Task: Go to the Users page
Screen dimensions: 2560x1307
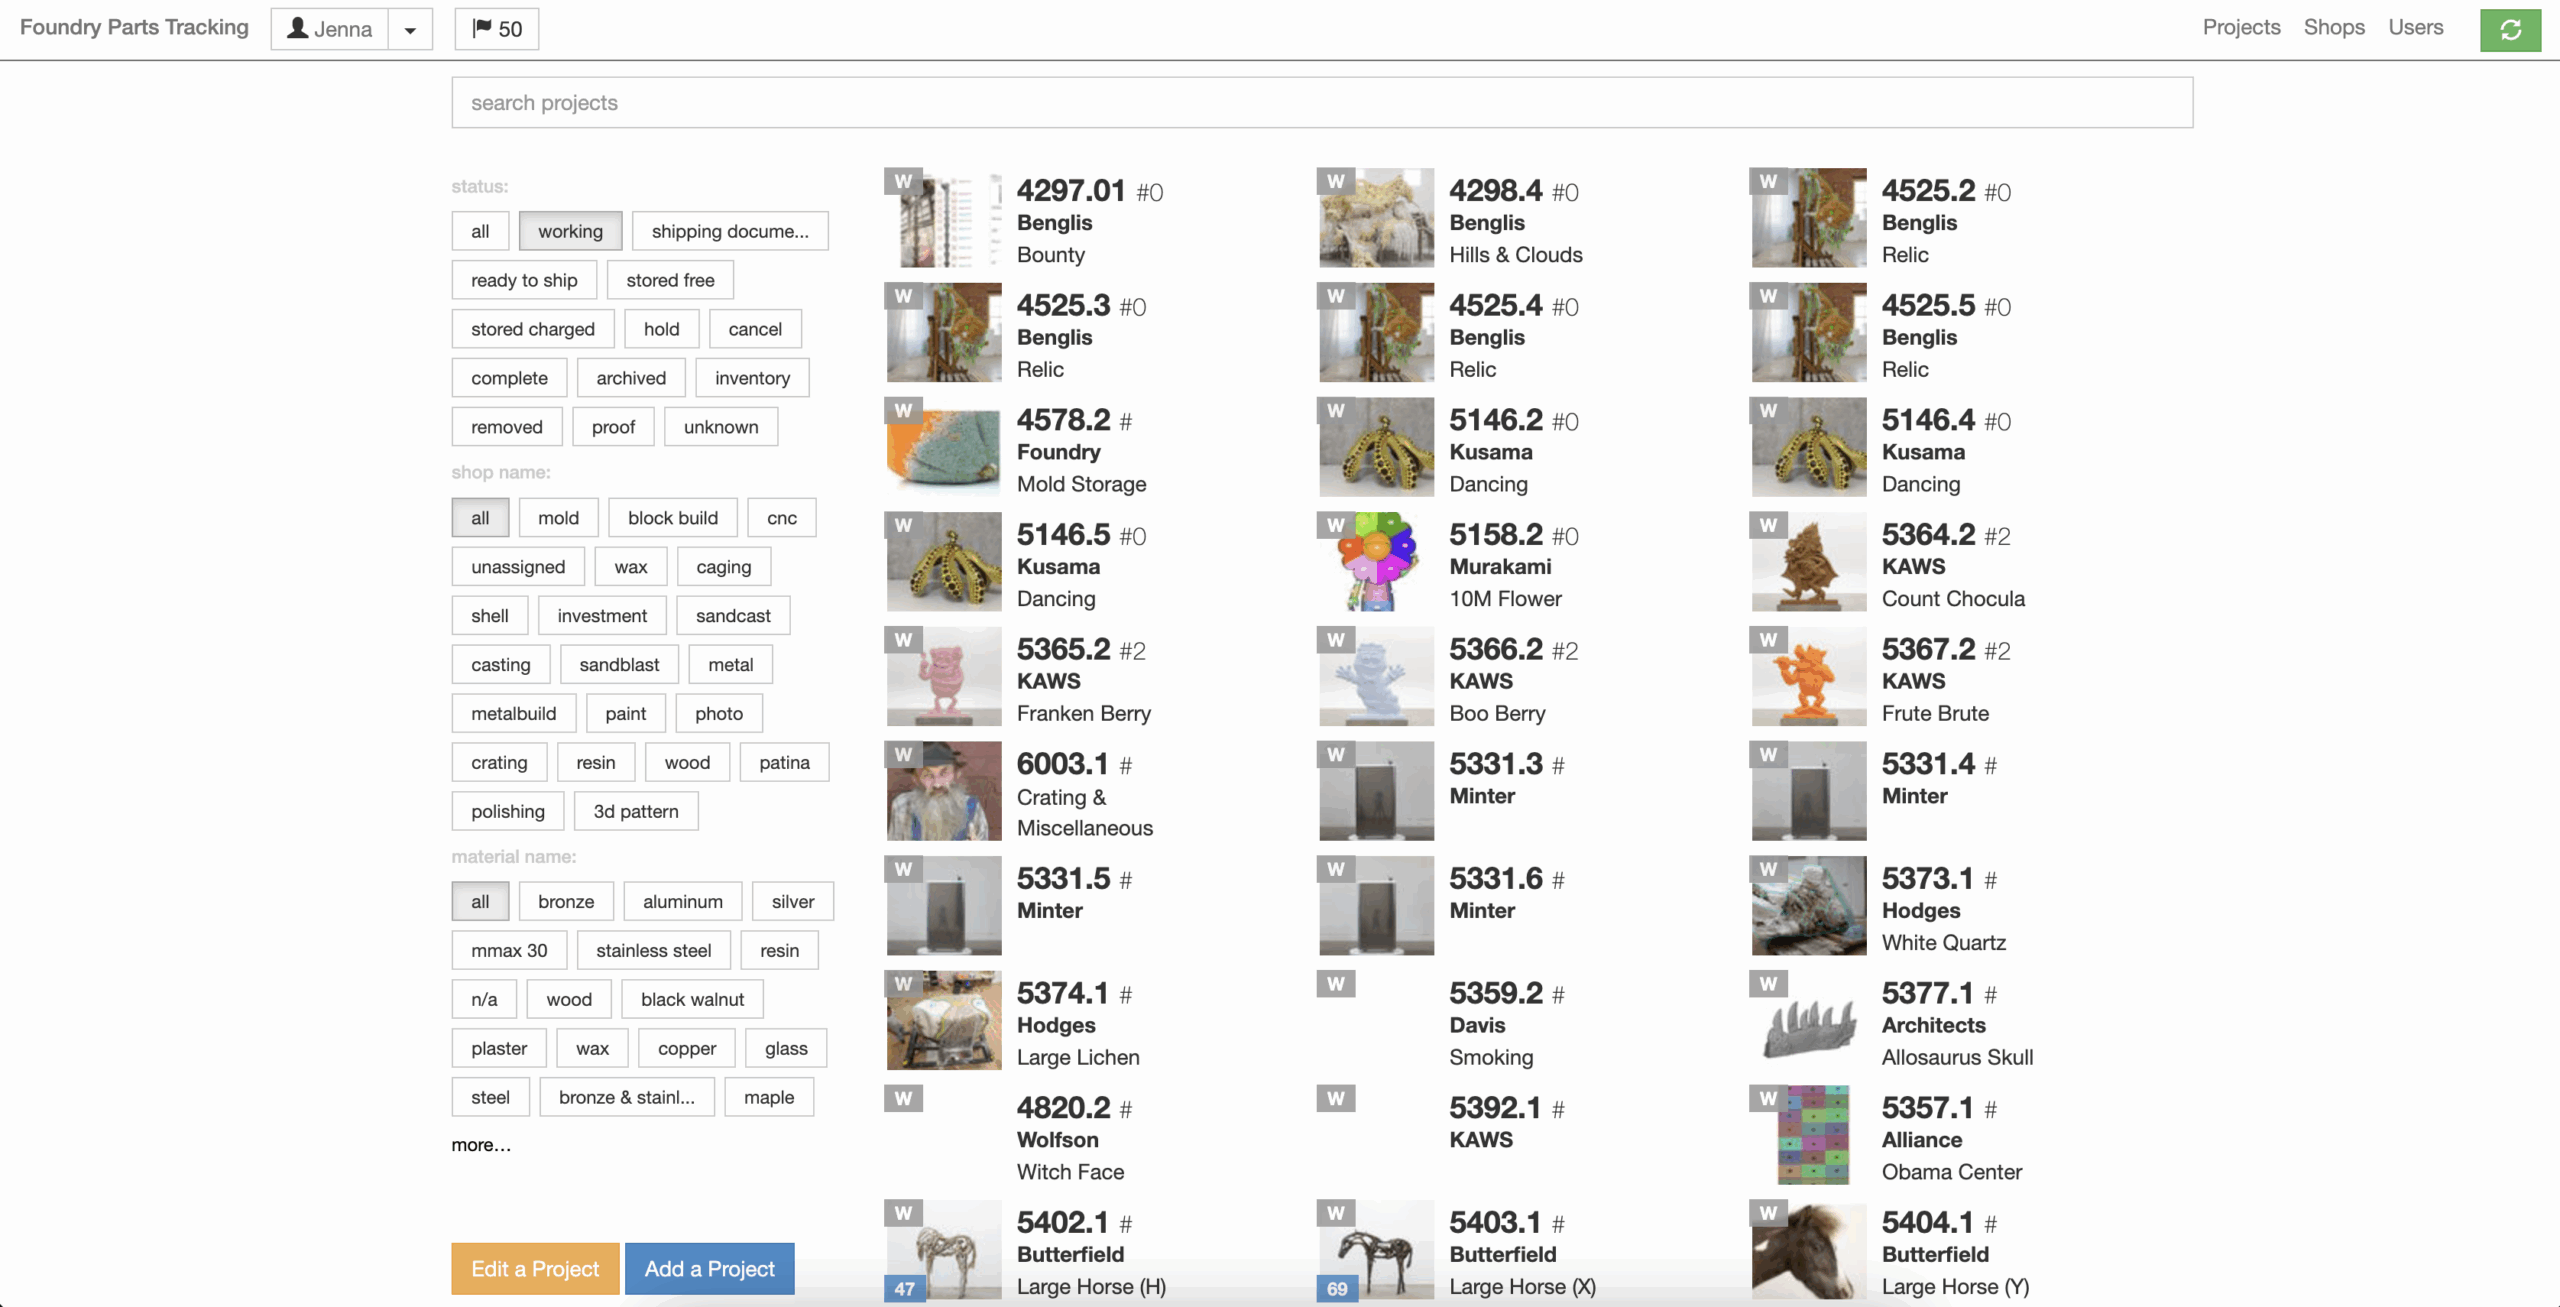Action: click(x=2415, y=27)
